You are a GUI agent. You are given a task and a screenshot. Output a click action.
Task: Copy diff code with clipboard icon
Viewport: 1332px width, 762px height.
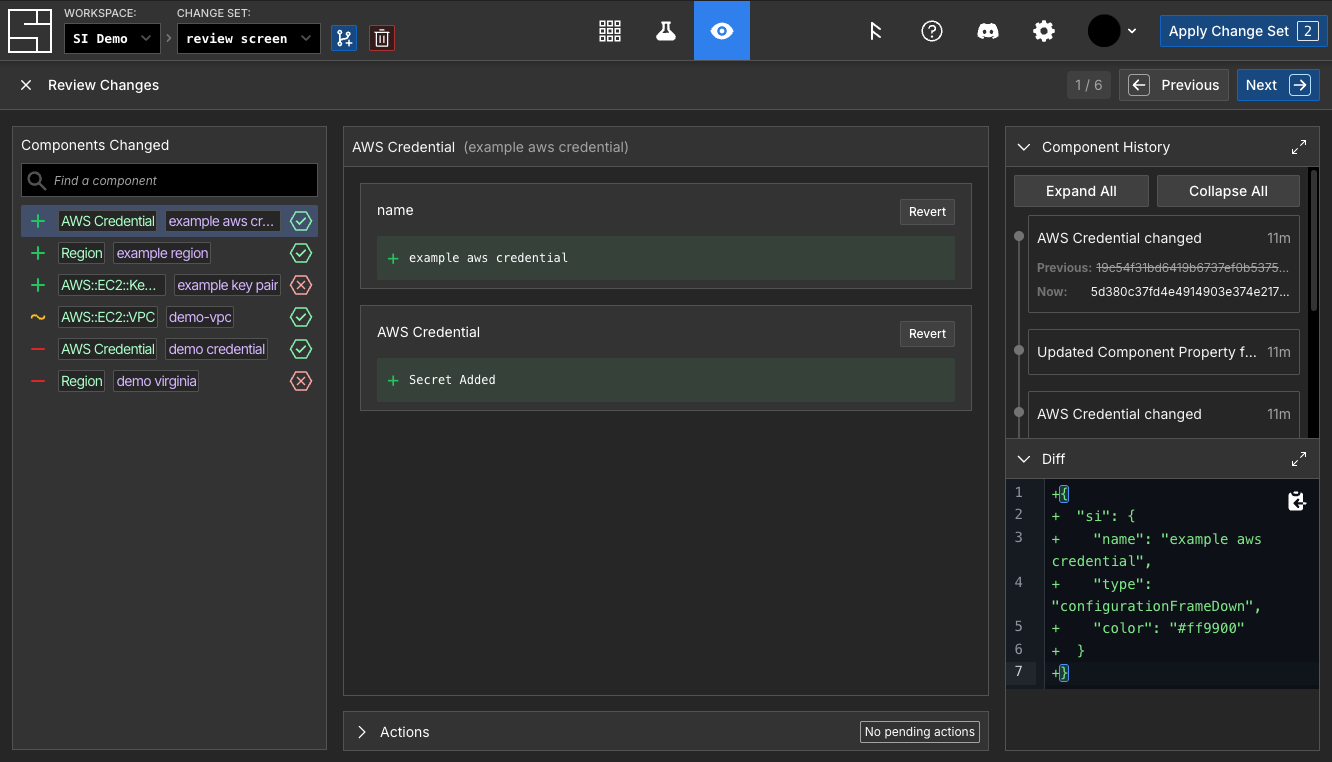click(x=1296, y=501)
